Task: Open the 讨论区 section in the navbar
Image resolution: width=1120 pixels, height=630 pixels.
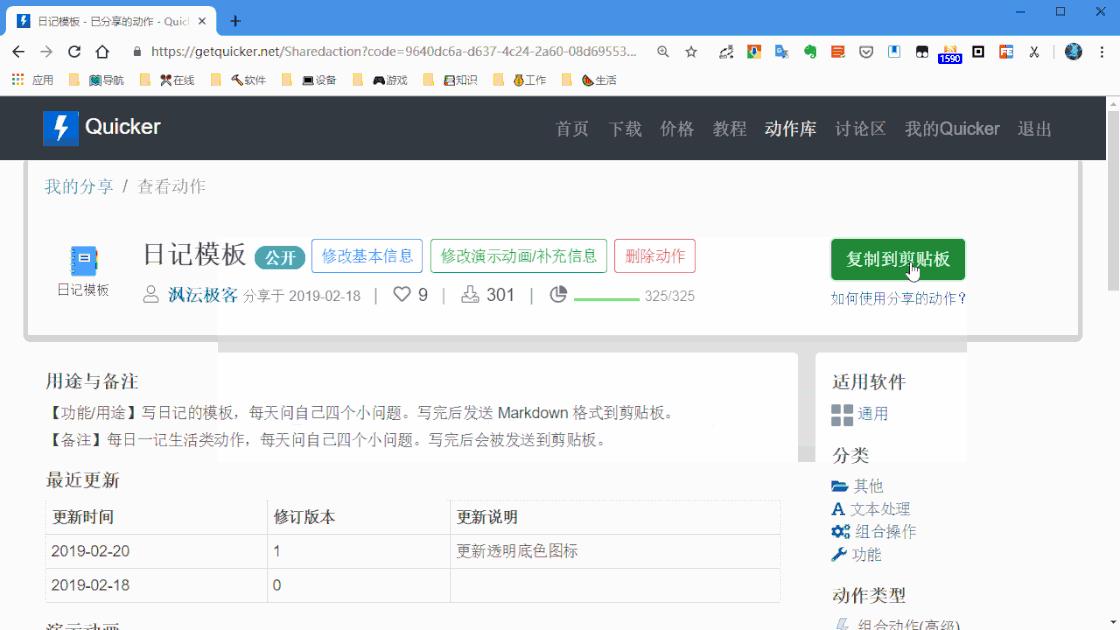Action: click(x=858, y=128)
